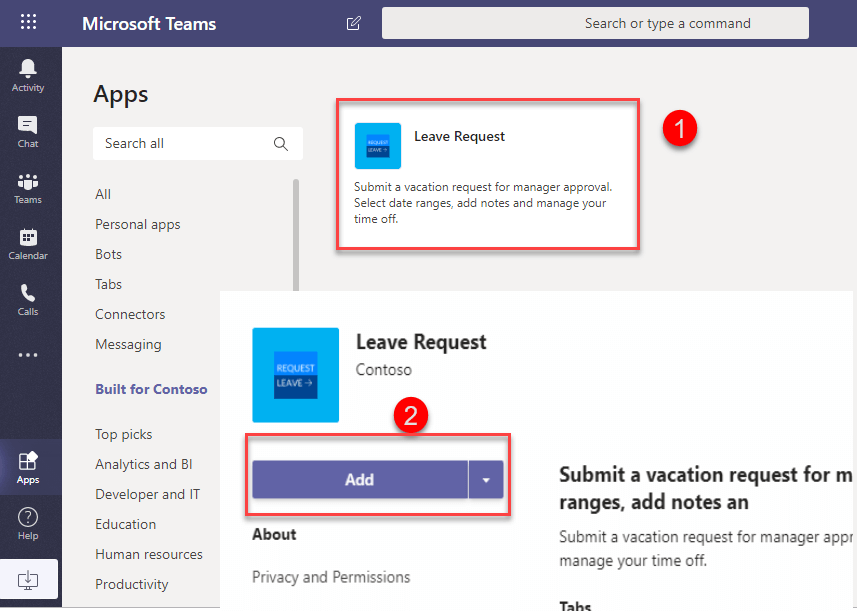Open the app launcher waffle icon

click(28, 22)
